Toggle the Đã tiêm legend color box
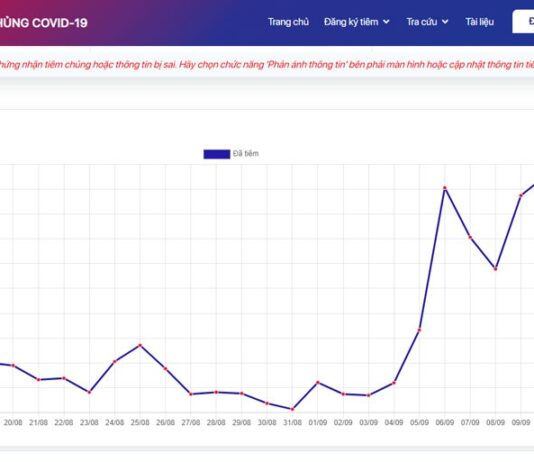The width and height of the screenshot is (534, 462). pos(217,154)
